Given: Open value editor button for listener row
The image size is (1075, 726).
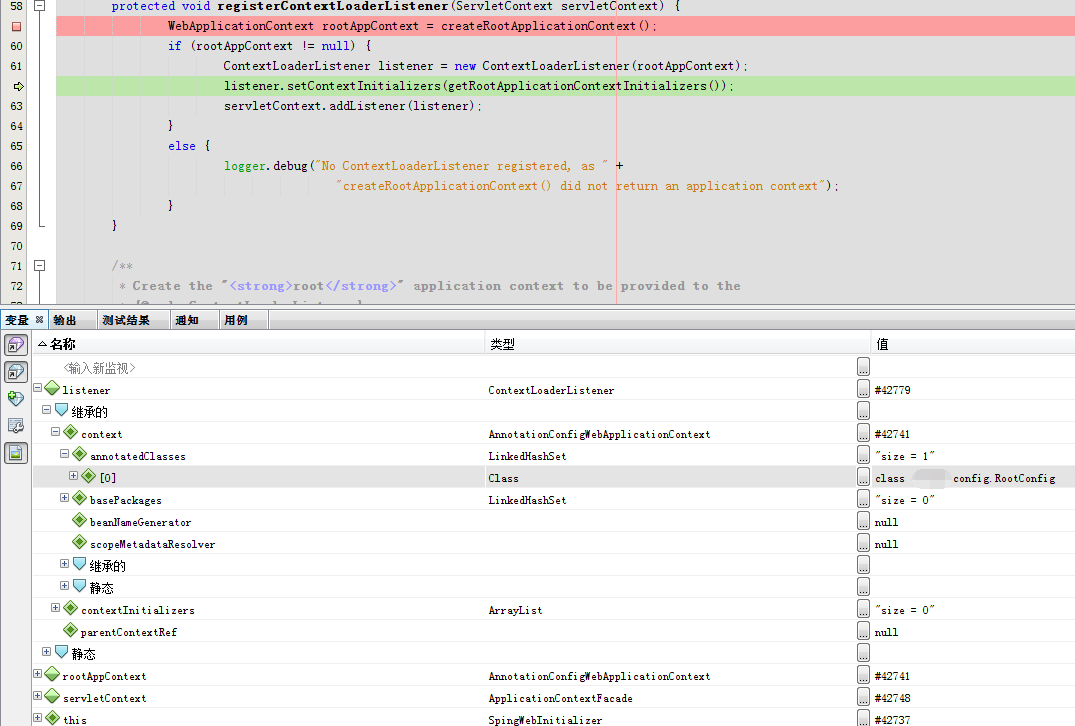Looking at the screenshot, I should [863, 389].
